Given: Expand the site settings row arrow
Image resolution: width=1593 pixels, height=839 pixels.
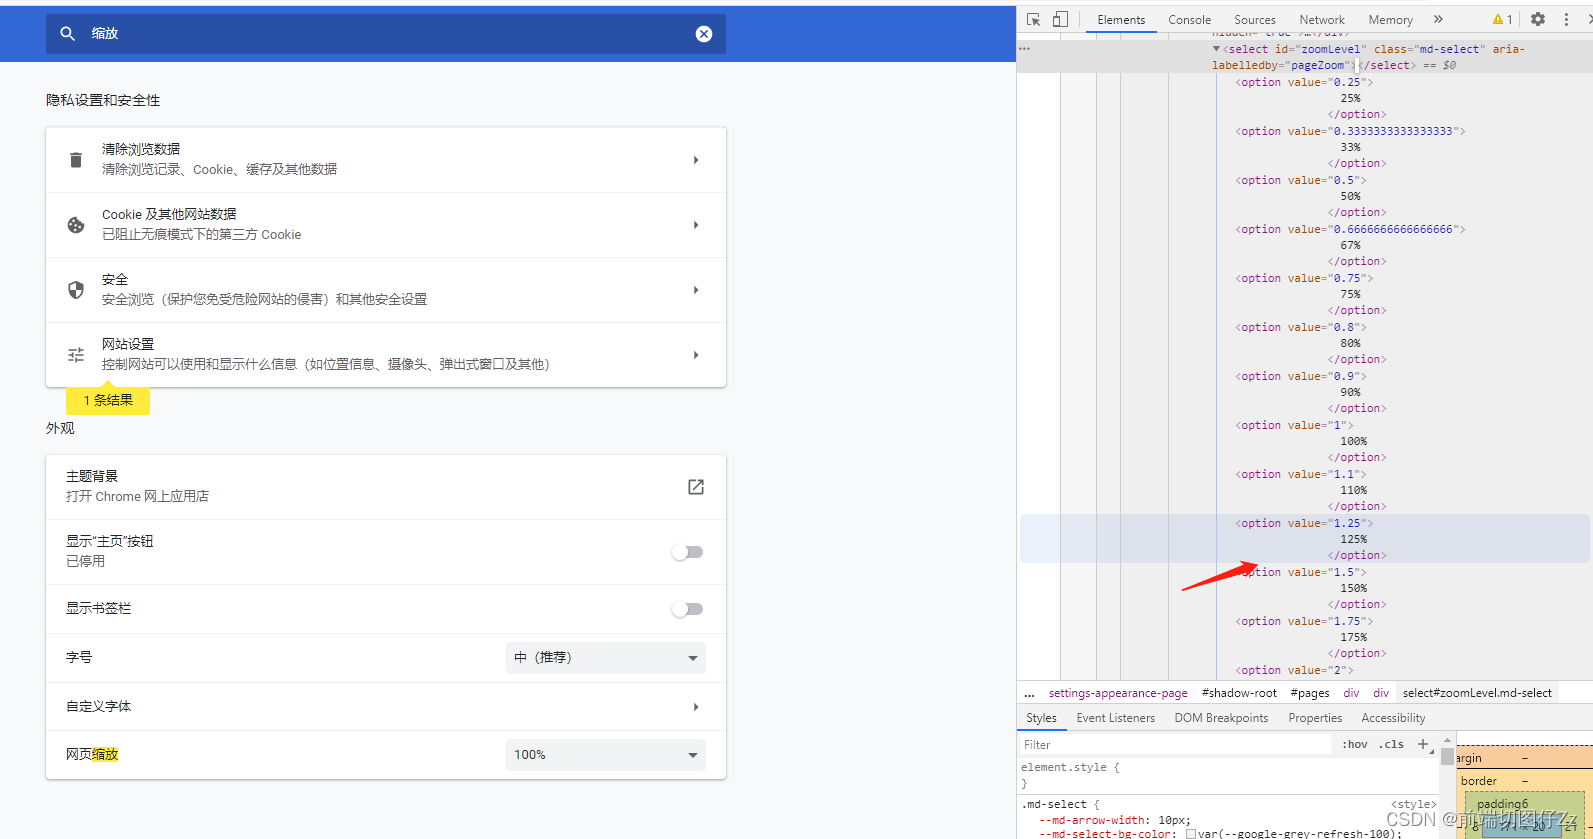Looking at the screenshot, I should (x=696, y=355).
